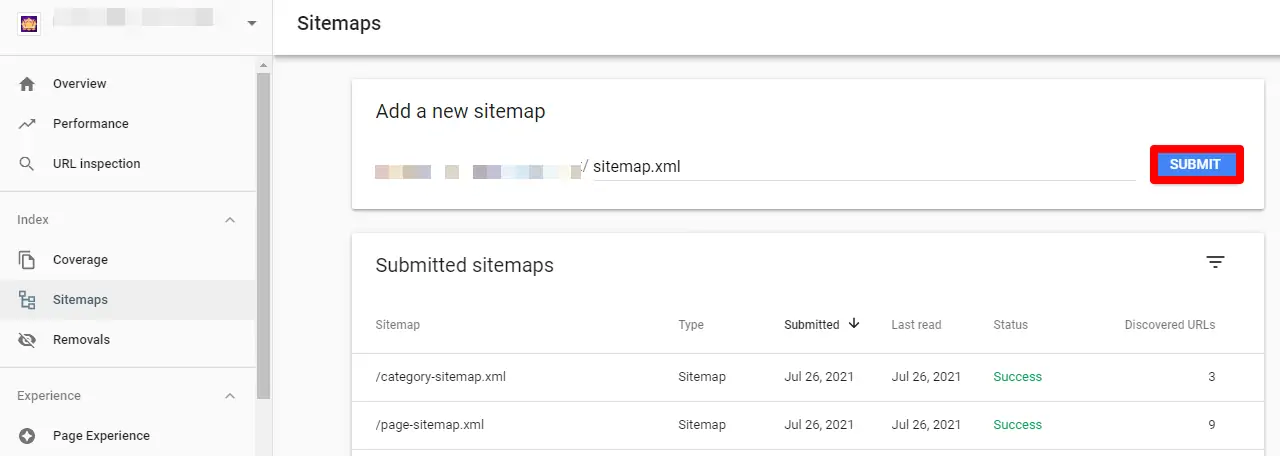The height and width of the screenshot is (456, 1280).
Task: Sort by Submitted column arrow
Action: click(854, 324)
